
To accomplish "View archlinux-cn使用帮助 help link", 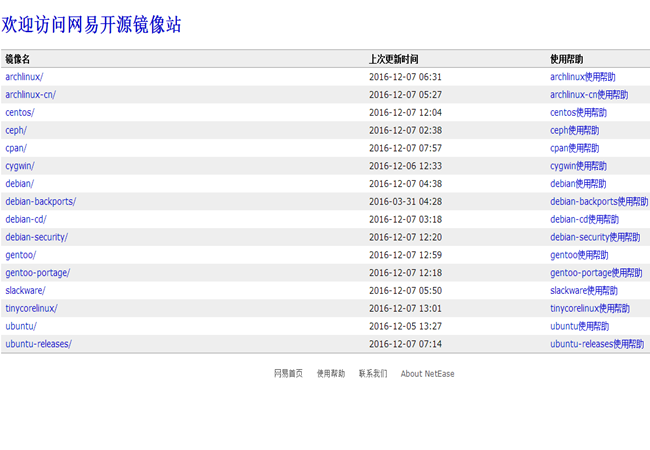I will pyautogui.click(x=589, y=94).
